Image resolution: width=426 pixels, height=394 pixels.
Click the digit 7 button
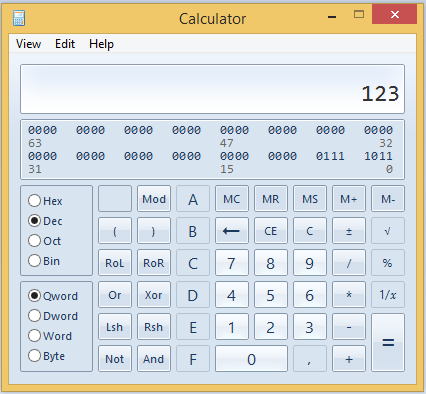pyautogui.click(x=232, y=263)
